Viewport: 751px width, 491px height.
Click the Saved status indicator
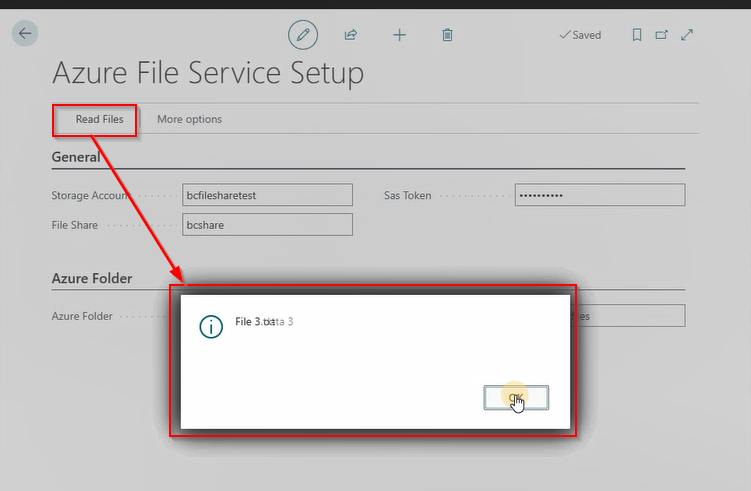coord(580,35)
